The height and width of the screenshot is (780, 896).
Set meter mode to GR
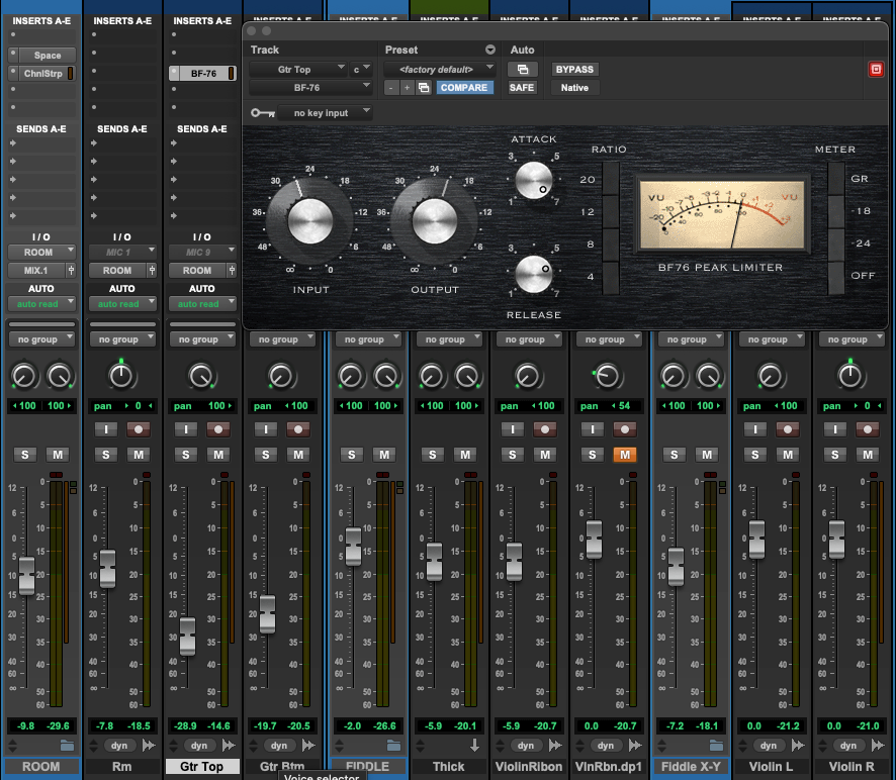click(x=836, y=179)
